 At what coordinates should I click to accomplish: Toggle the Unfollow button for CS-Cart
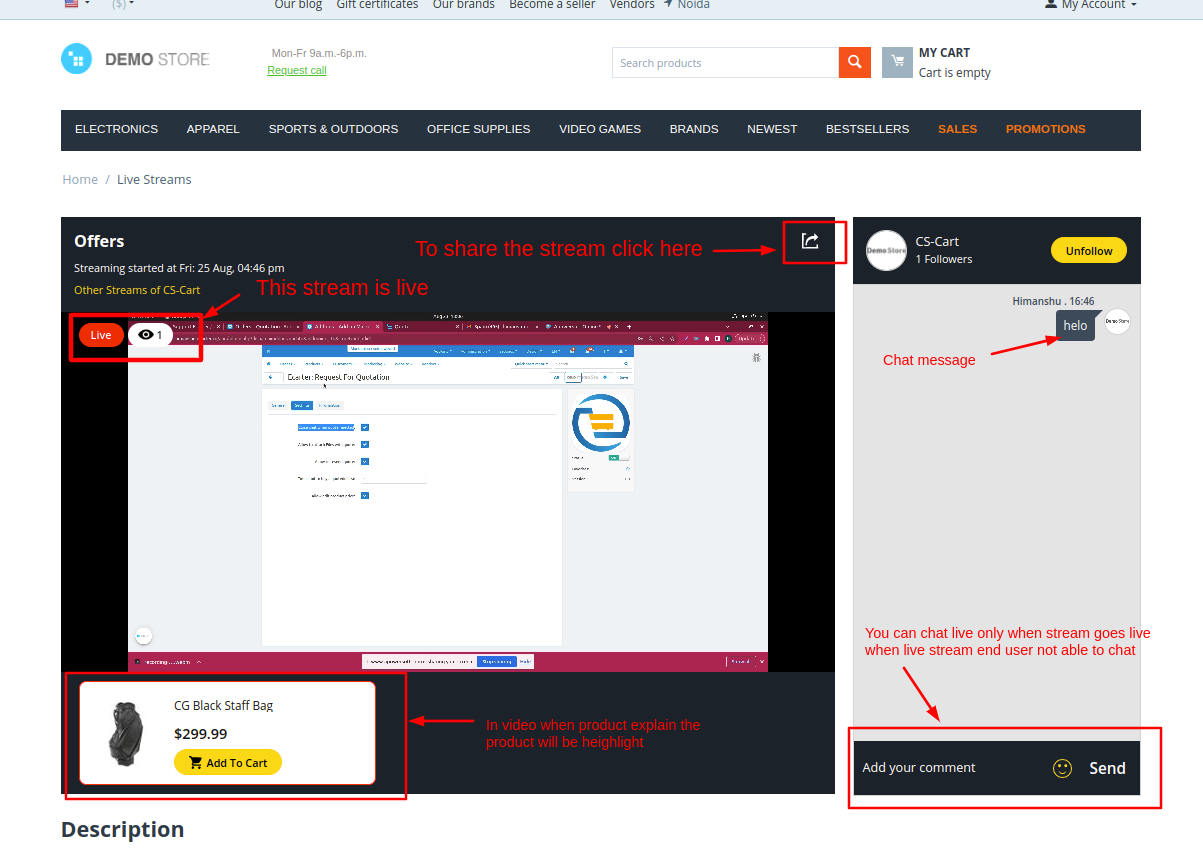[x=1088, y=251]
